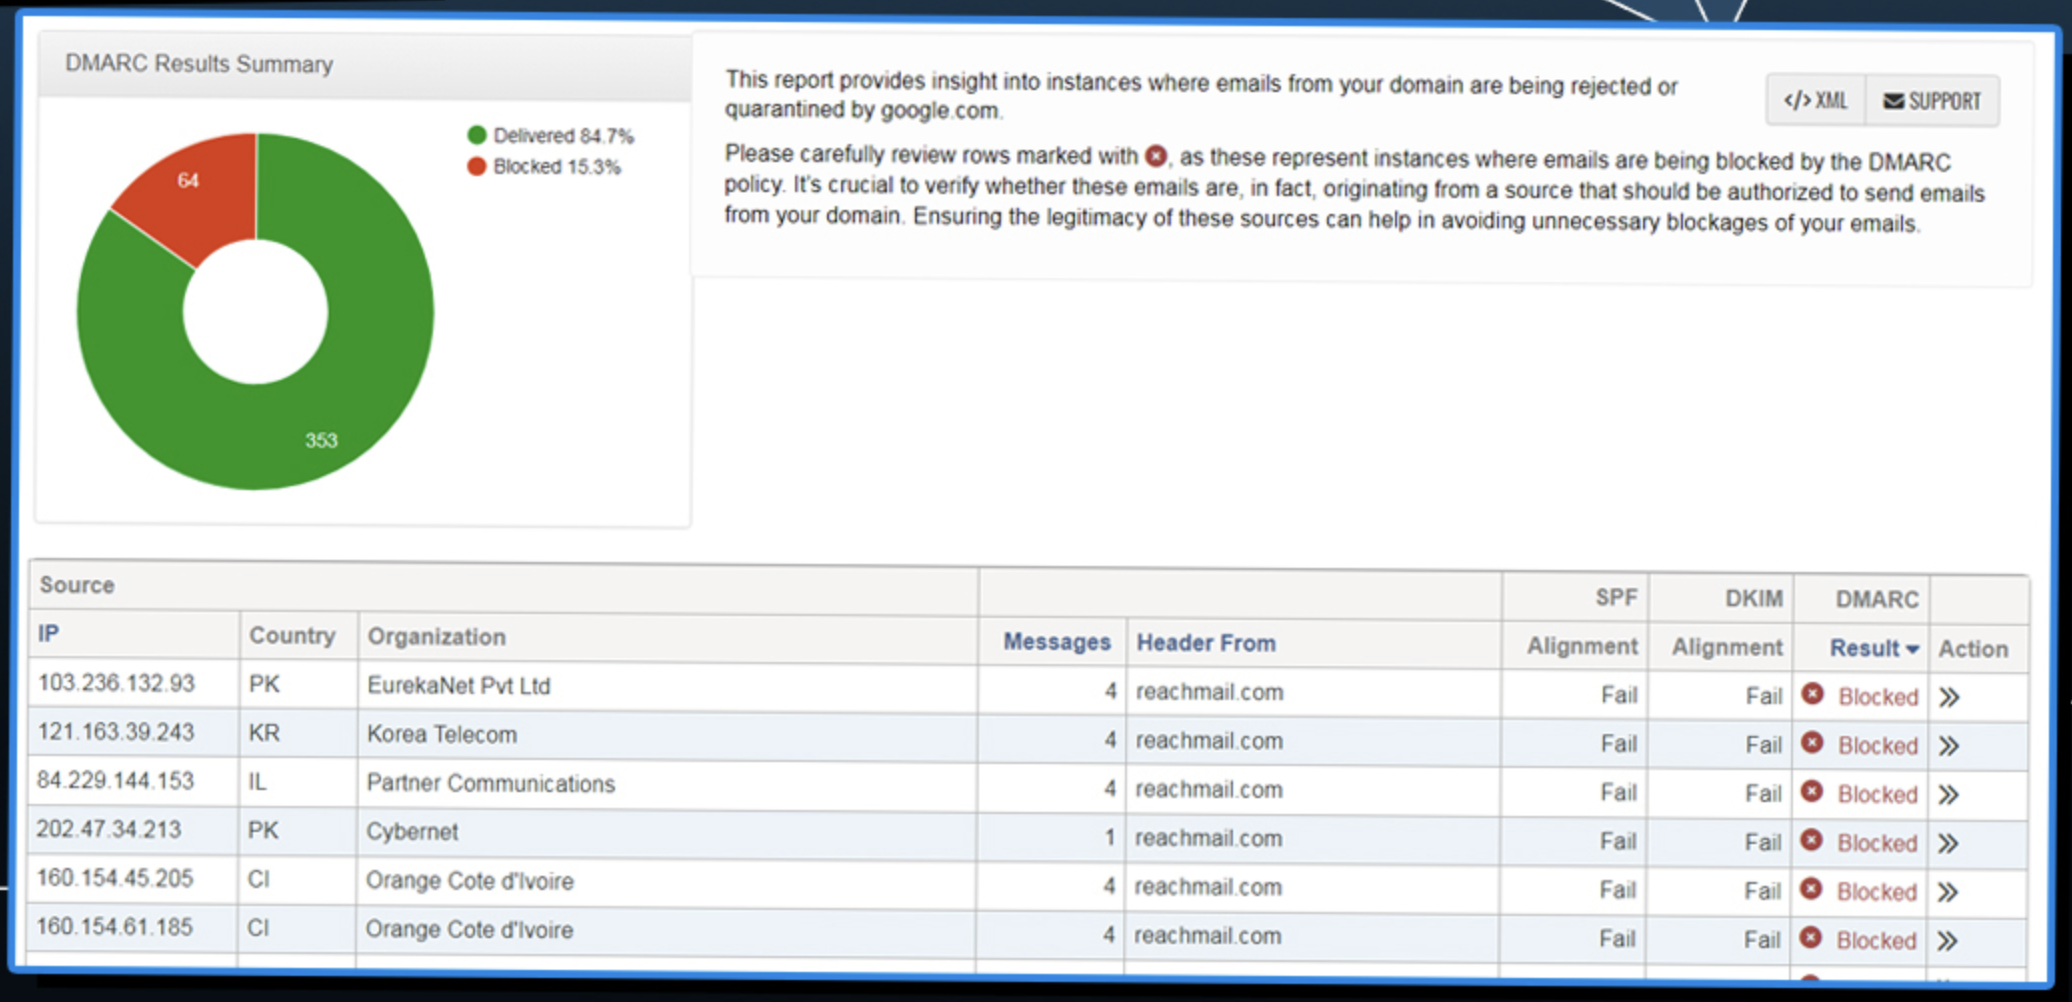Click blocked icon in Cybernet row

coord(1811,841)
